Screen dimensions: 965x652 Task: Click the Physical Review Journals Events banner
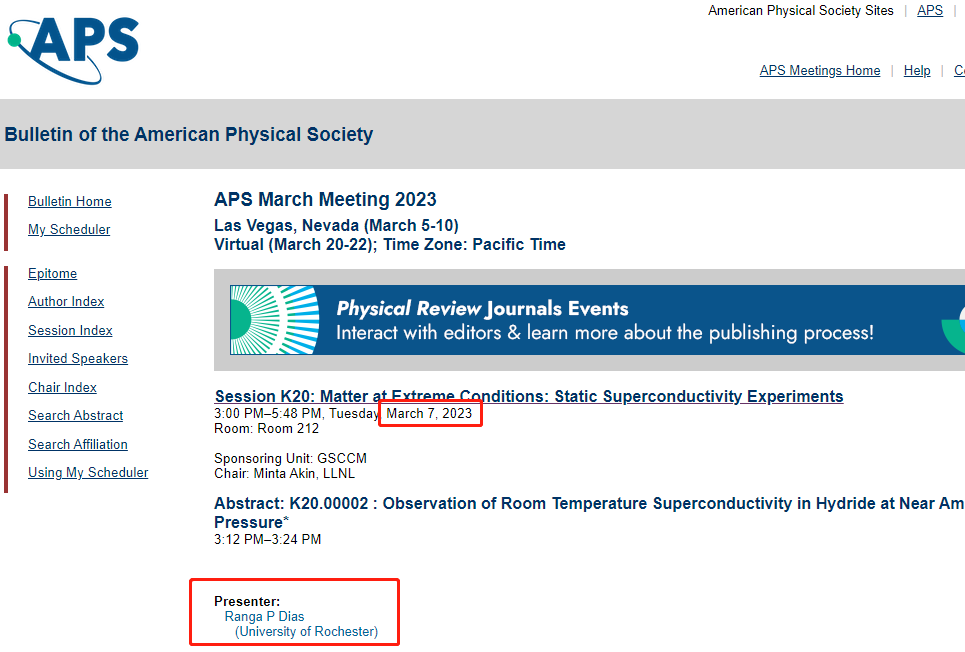tap(604, 320)
